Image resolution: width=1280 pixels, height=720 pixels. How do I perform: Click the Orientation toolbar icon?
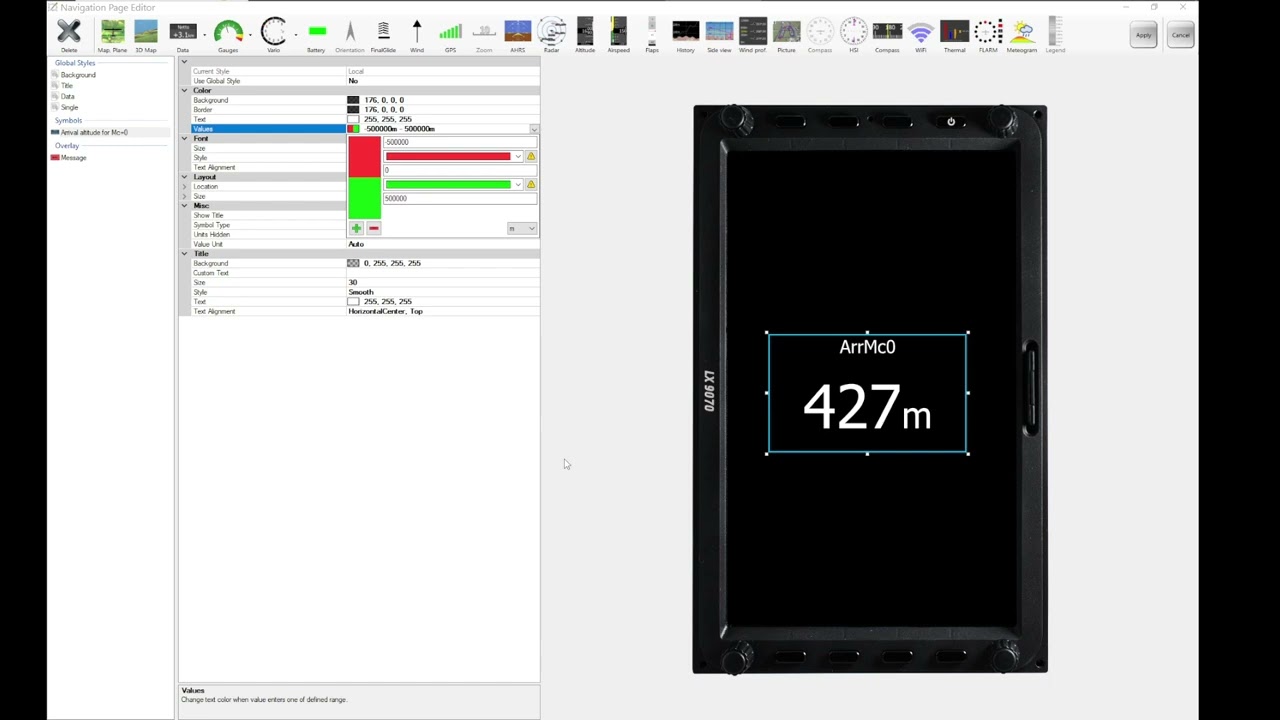(350, 34)
